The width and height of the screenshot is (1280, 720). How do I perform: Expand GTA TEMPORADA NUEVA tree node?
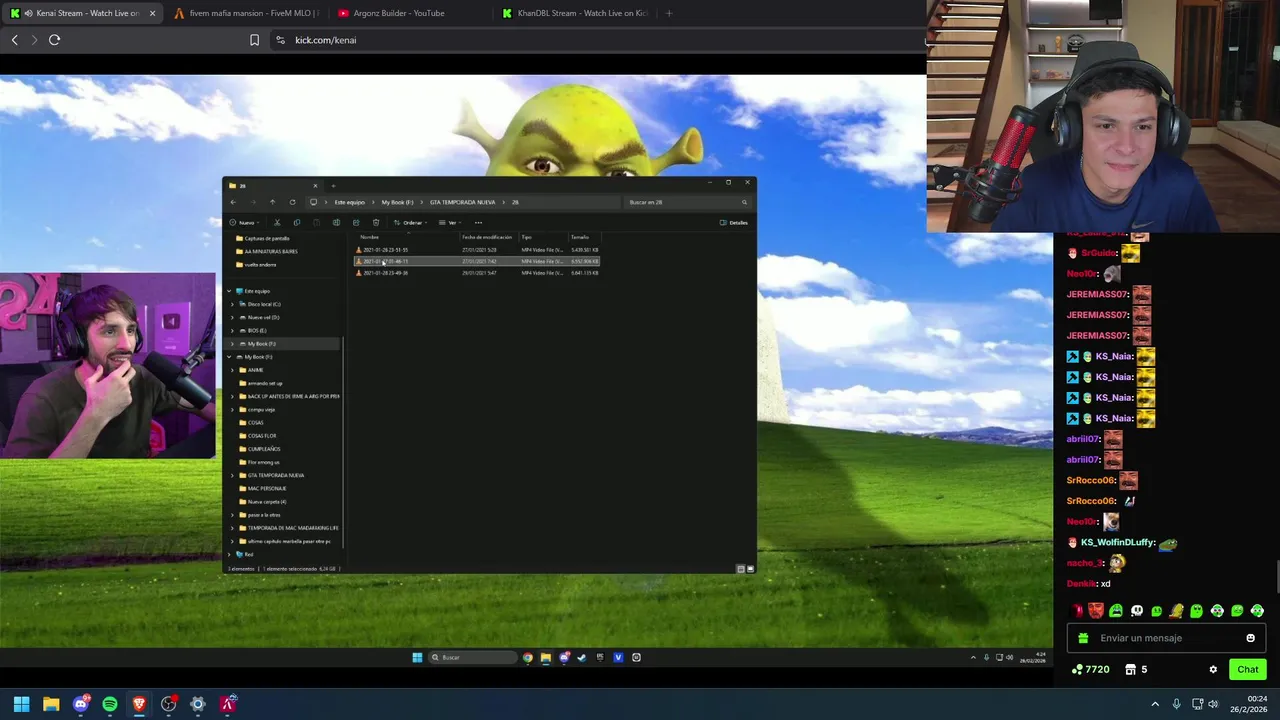pos(232,475)
